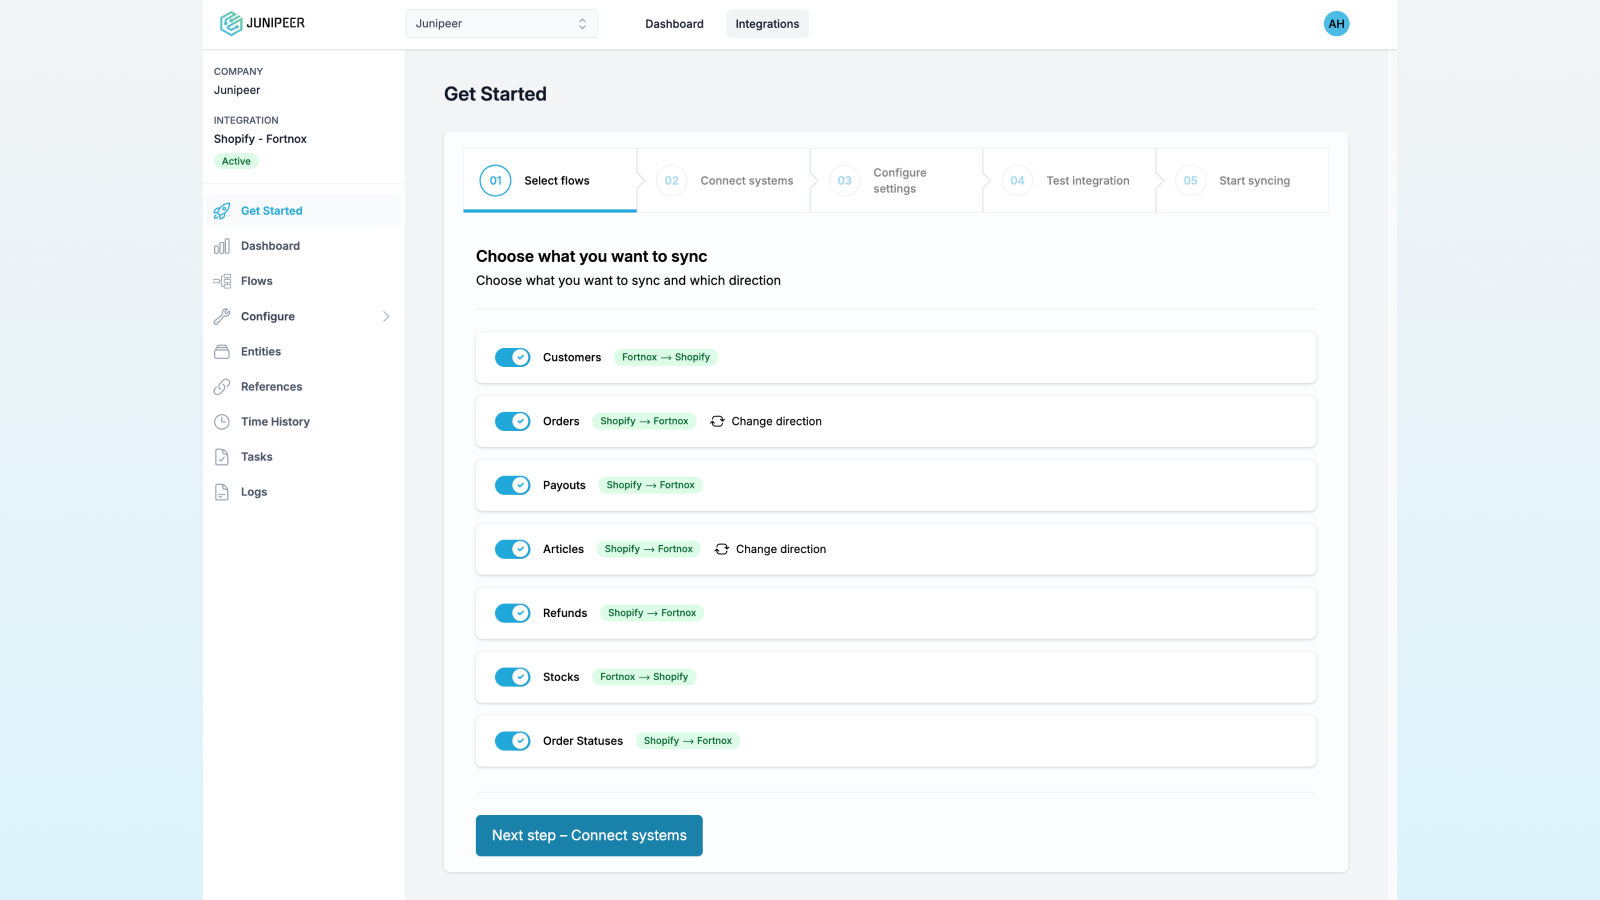Image resolution: width=1600 pixels, height=900 pixels.
Task: Click Change direction for Articles
Action: pyautogui.click(x=770, y=549)
